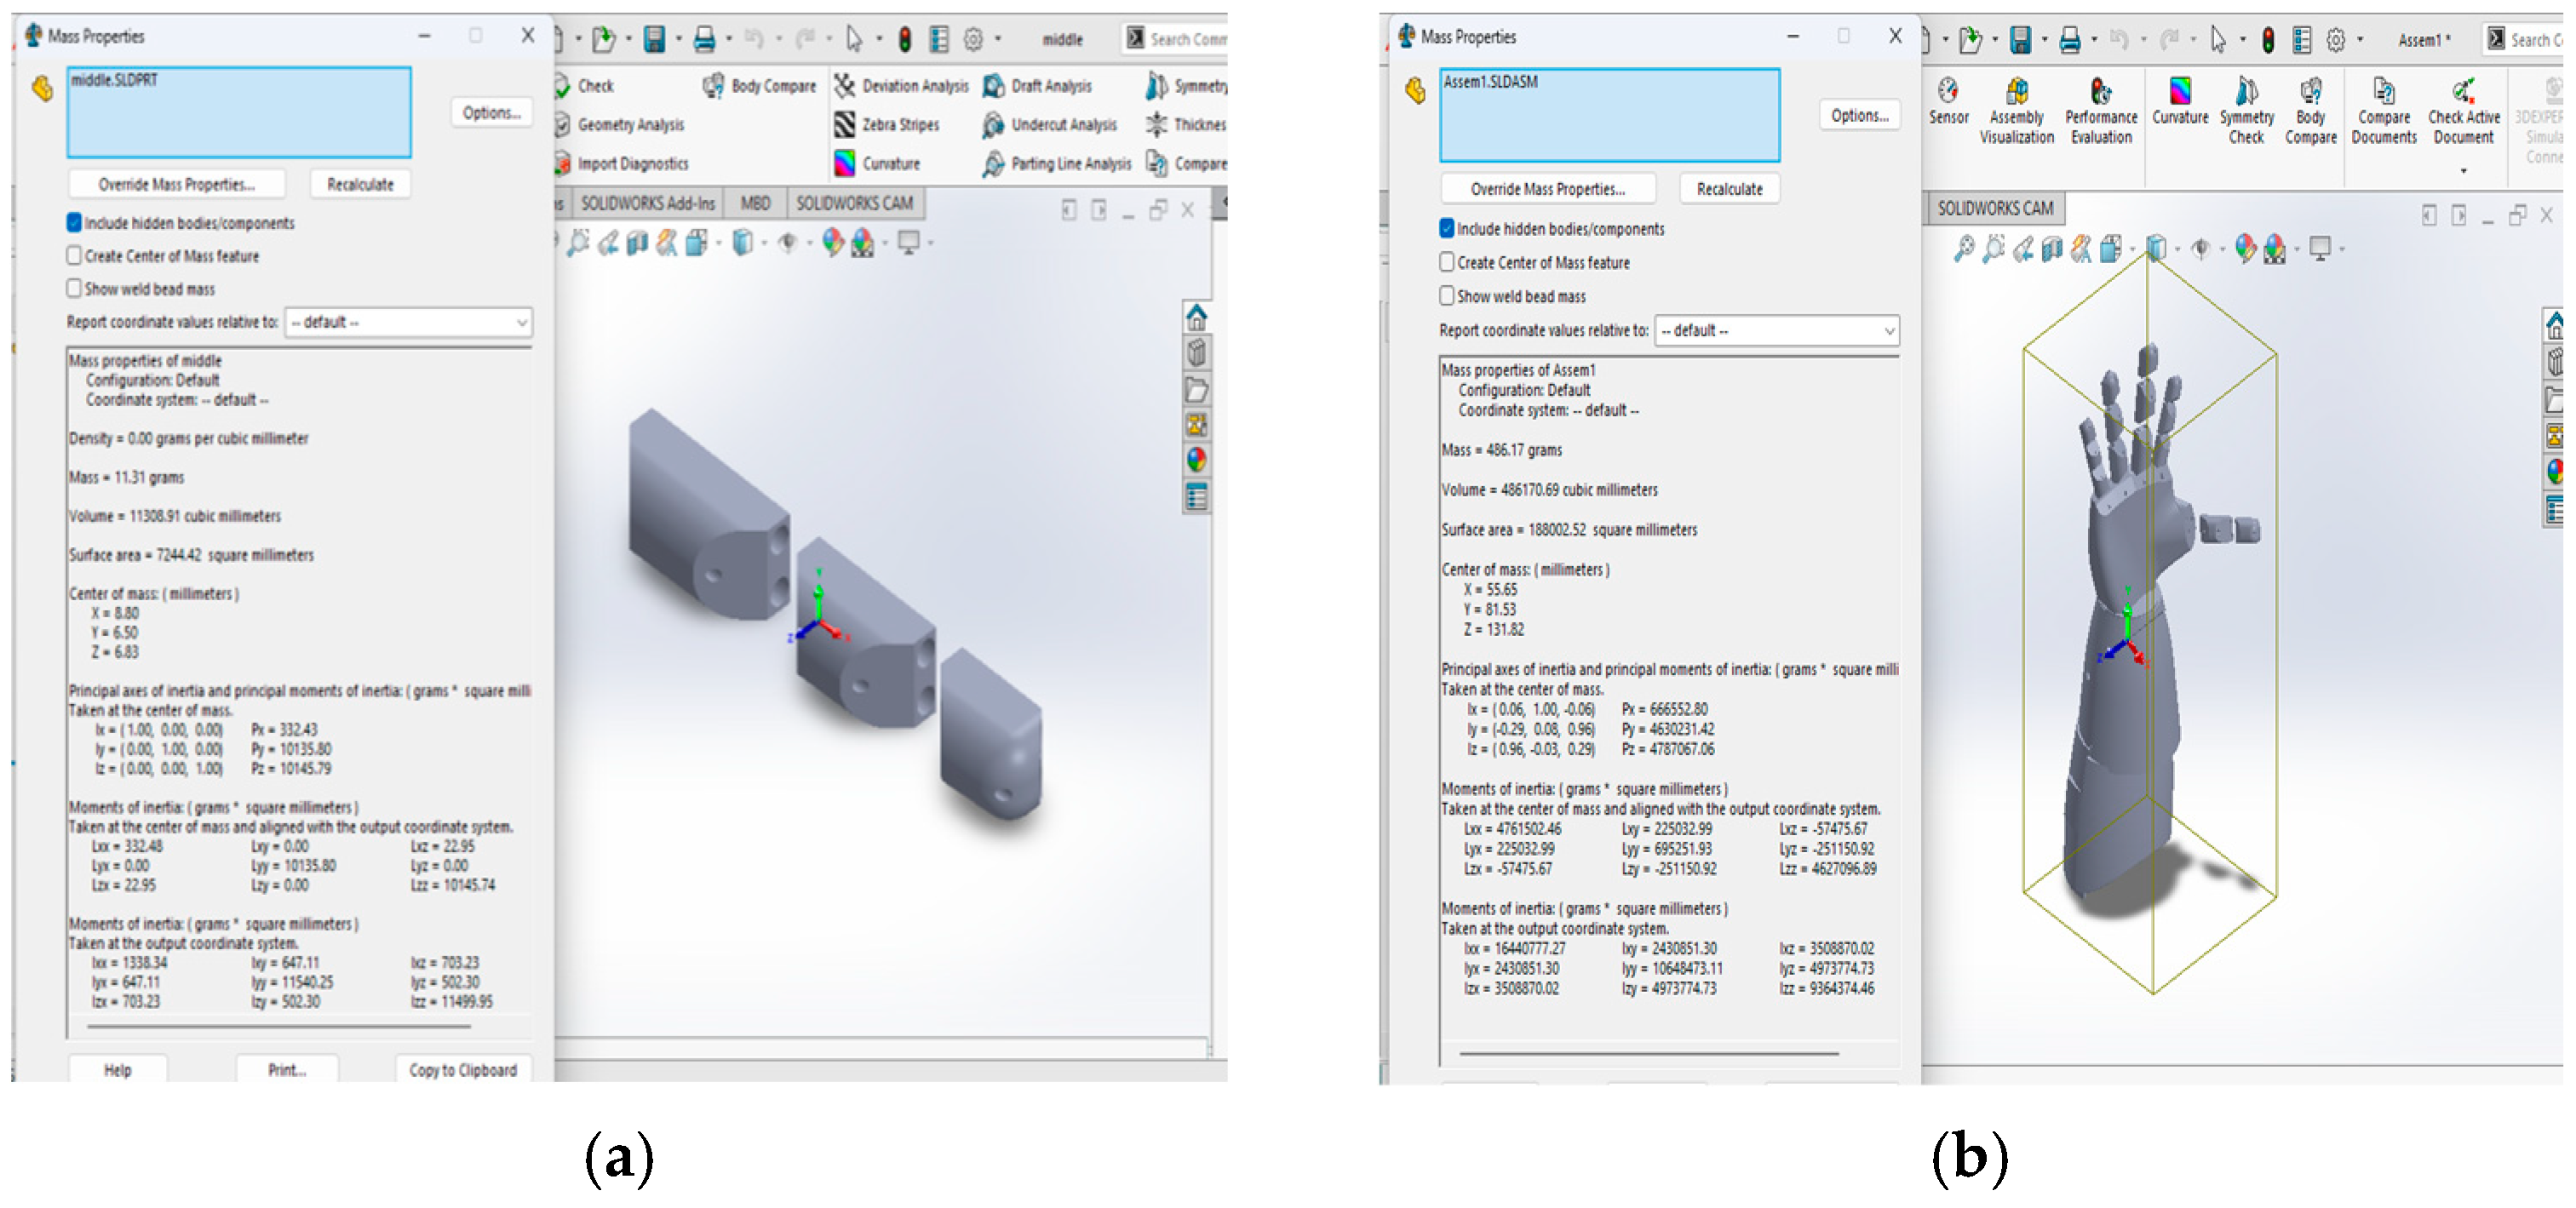Select the Deviation Analysis icon

click(x=845, y=86)
